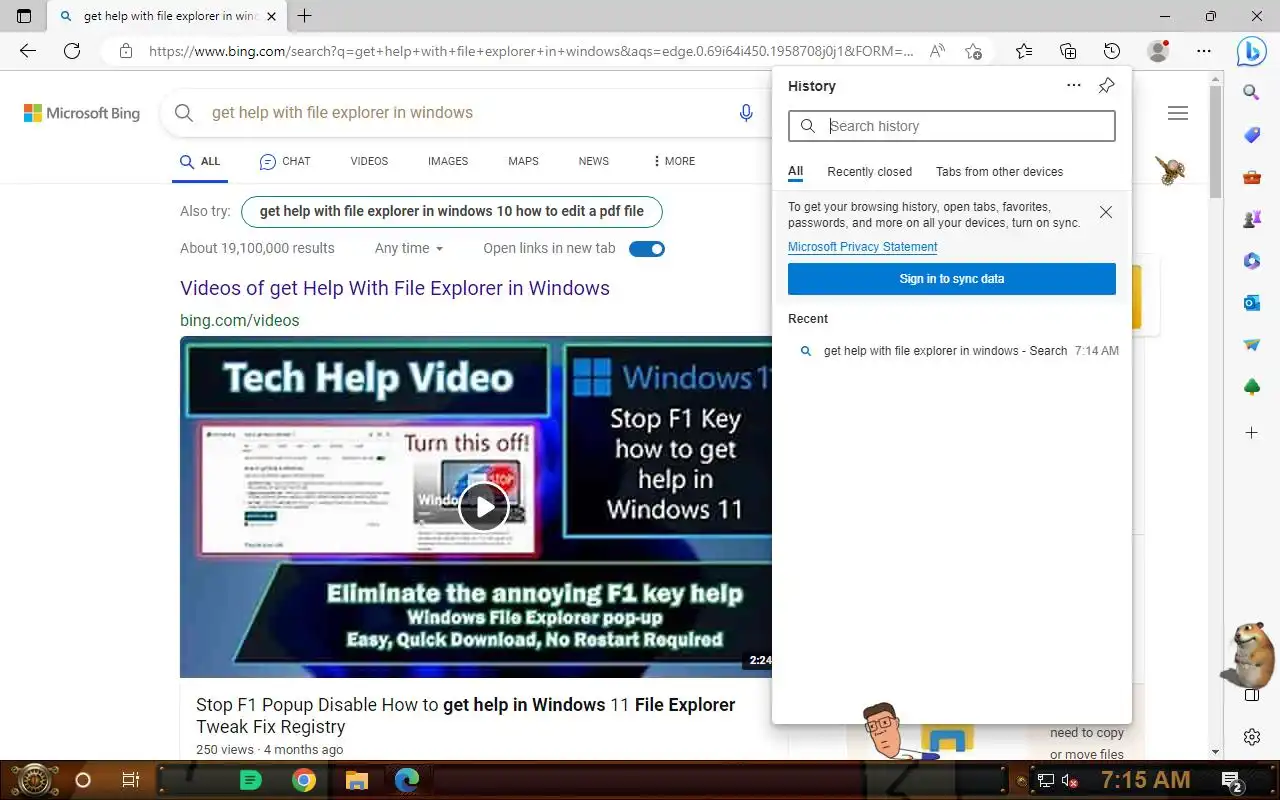1280x800 pixels.
Task: Click the Read aloud icon
Action: point(937,51)
